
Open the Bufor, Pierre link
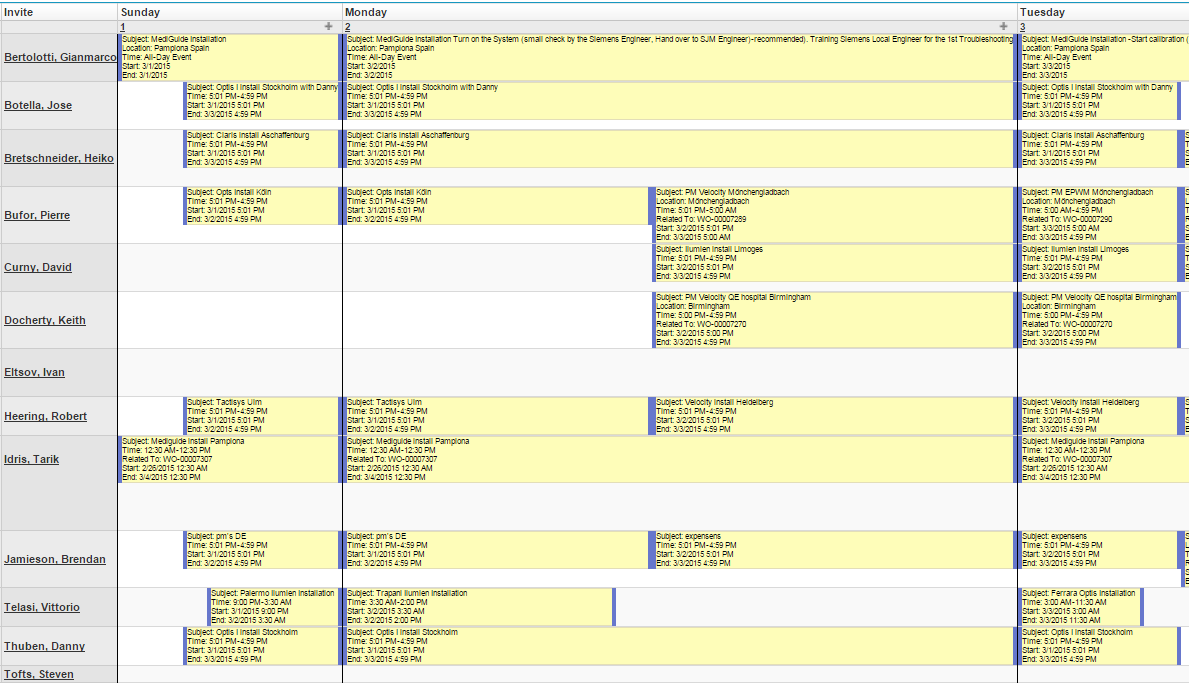click(x=37, y=215)
